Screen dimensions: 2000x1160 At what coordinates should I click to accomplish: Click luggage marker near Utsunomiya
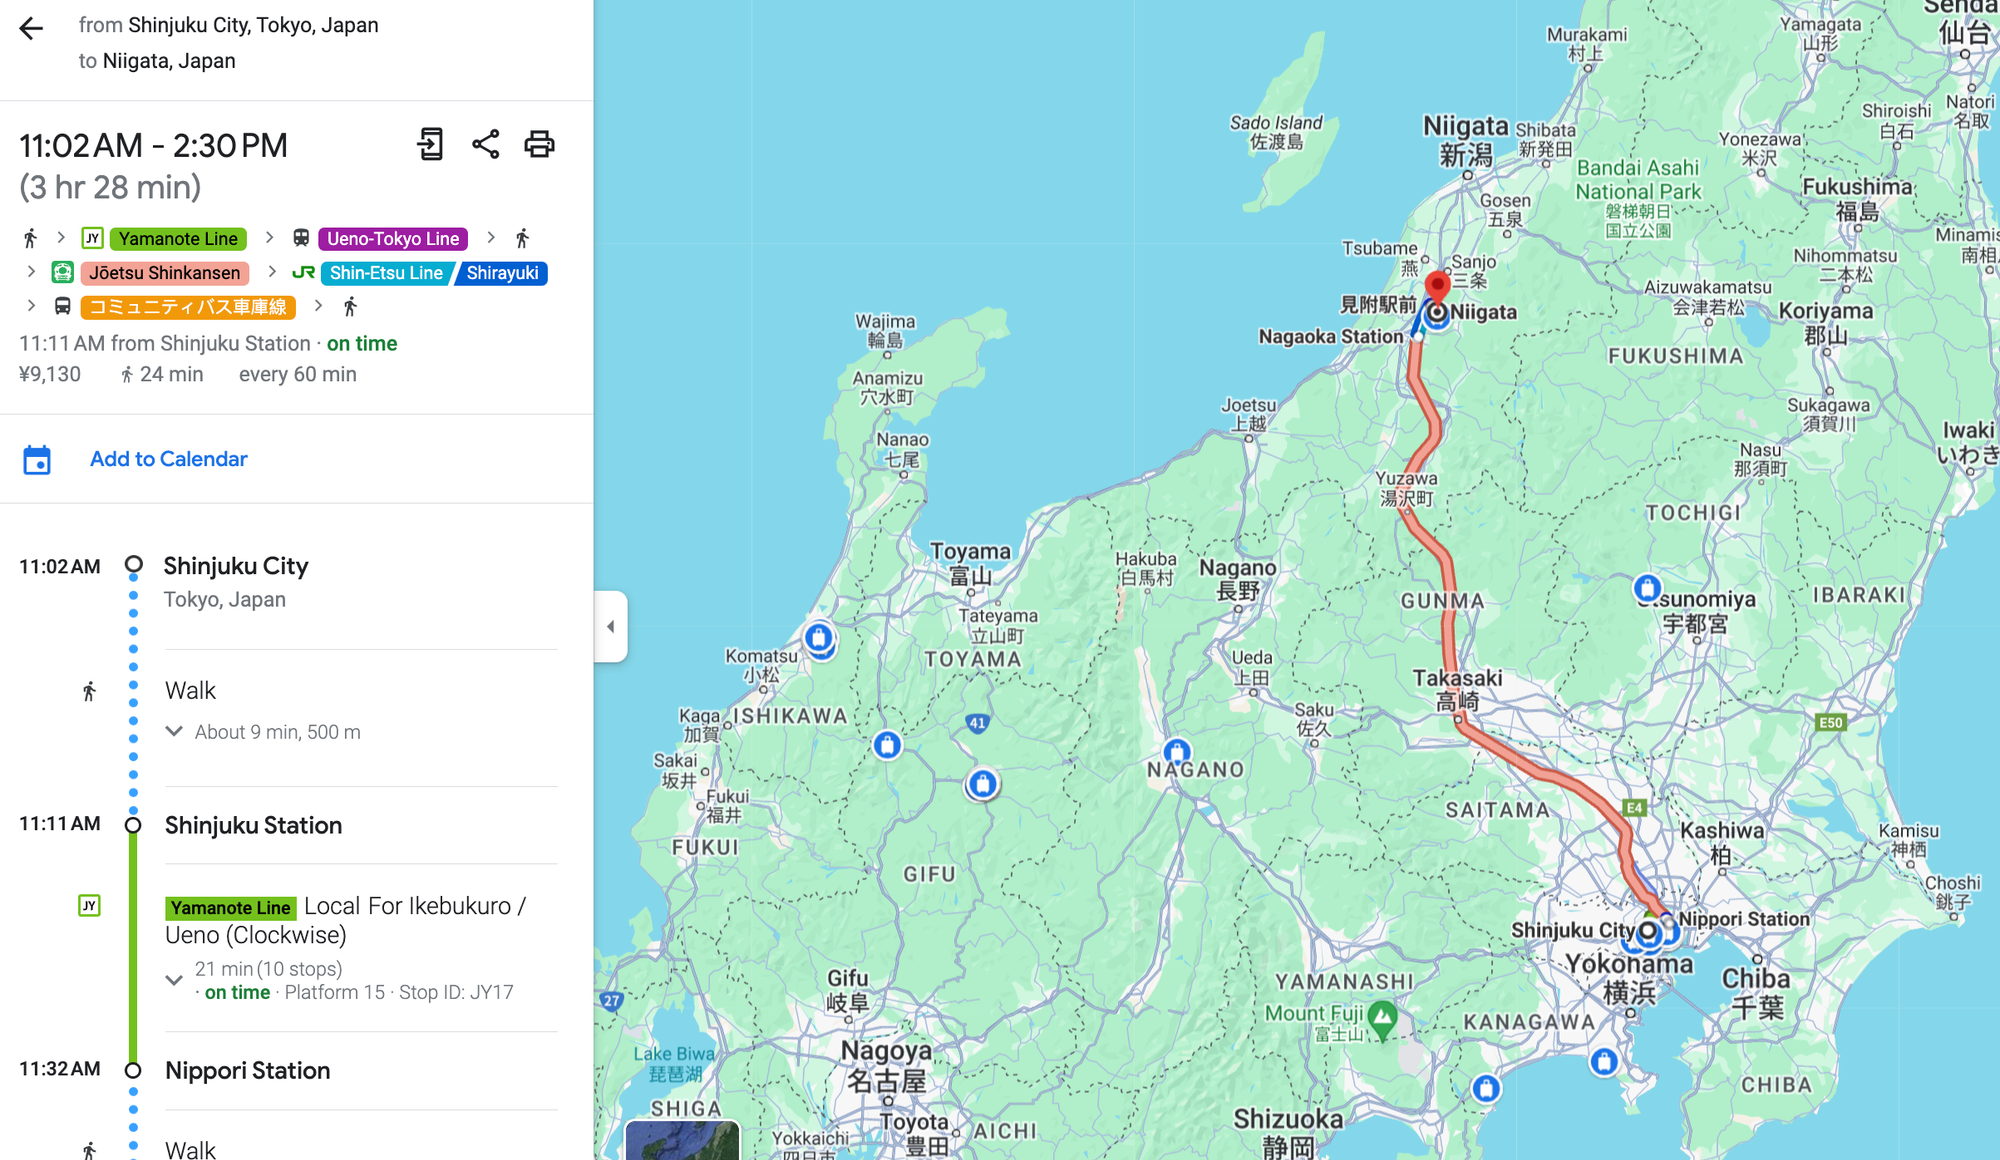1647,587
